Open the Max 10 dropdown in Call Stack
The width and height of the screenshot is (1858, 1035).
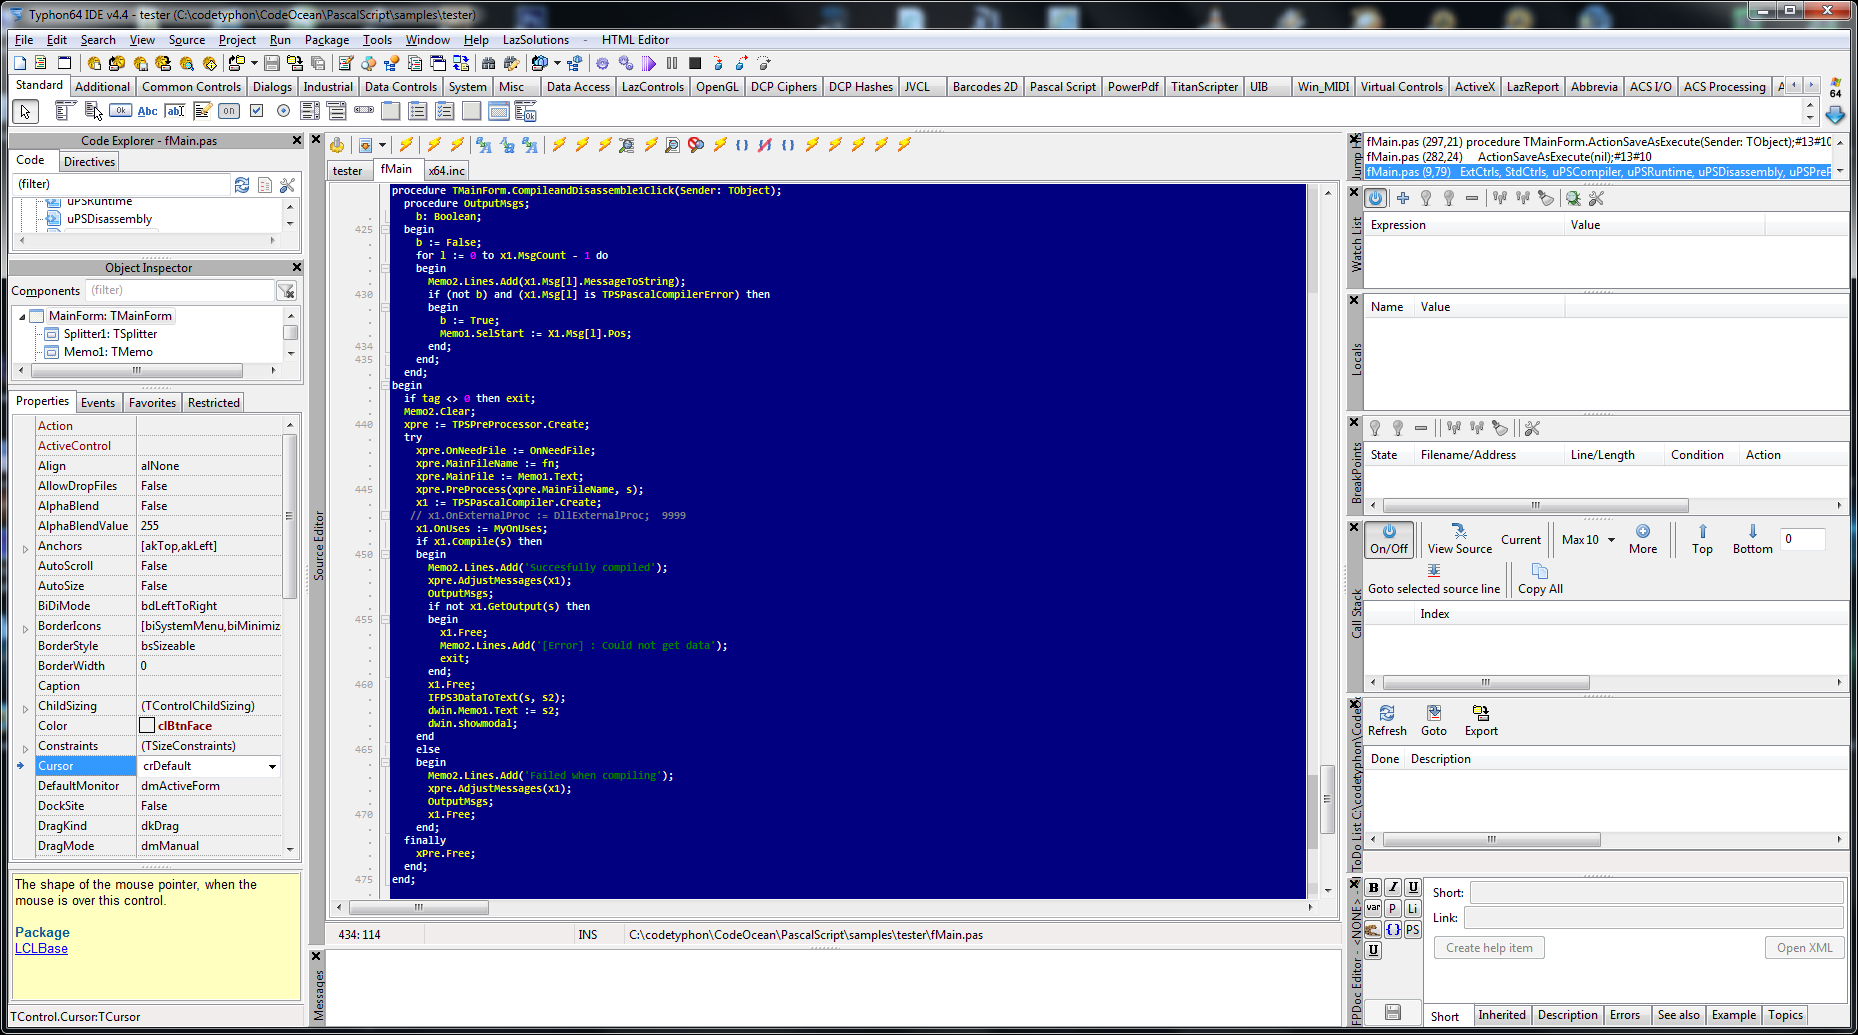pos(1611,540)
